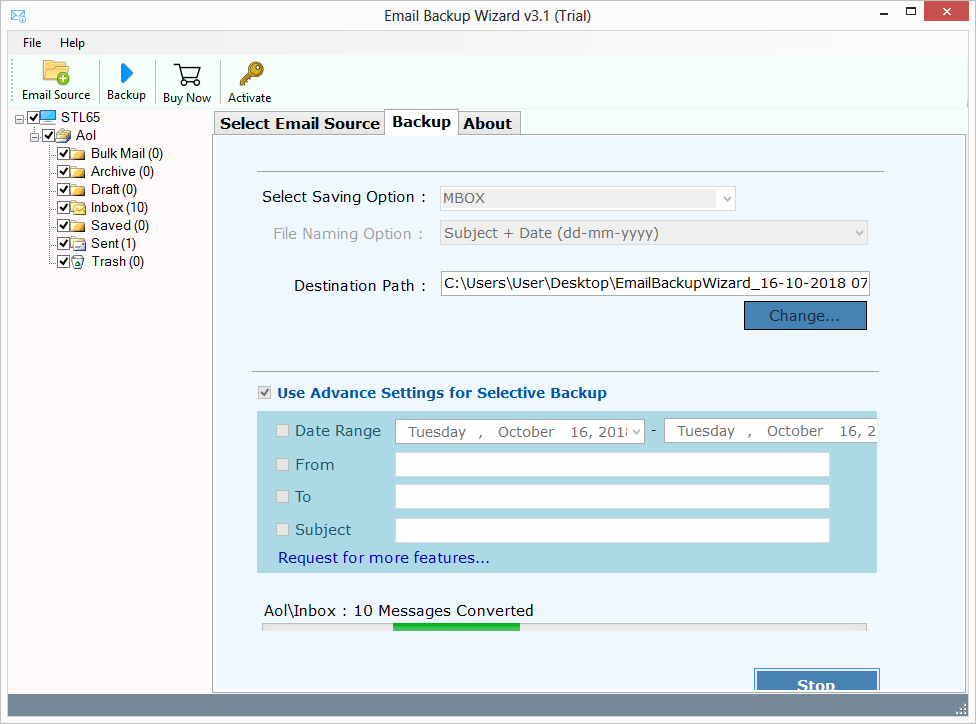Click the end date picker field
The image size is (976, 724).
point(771,431)
